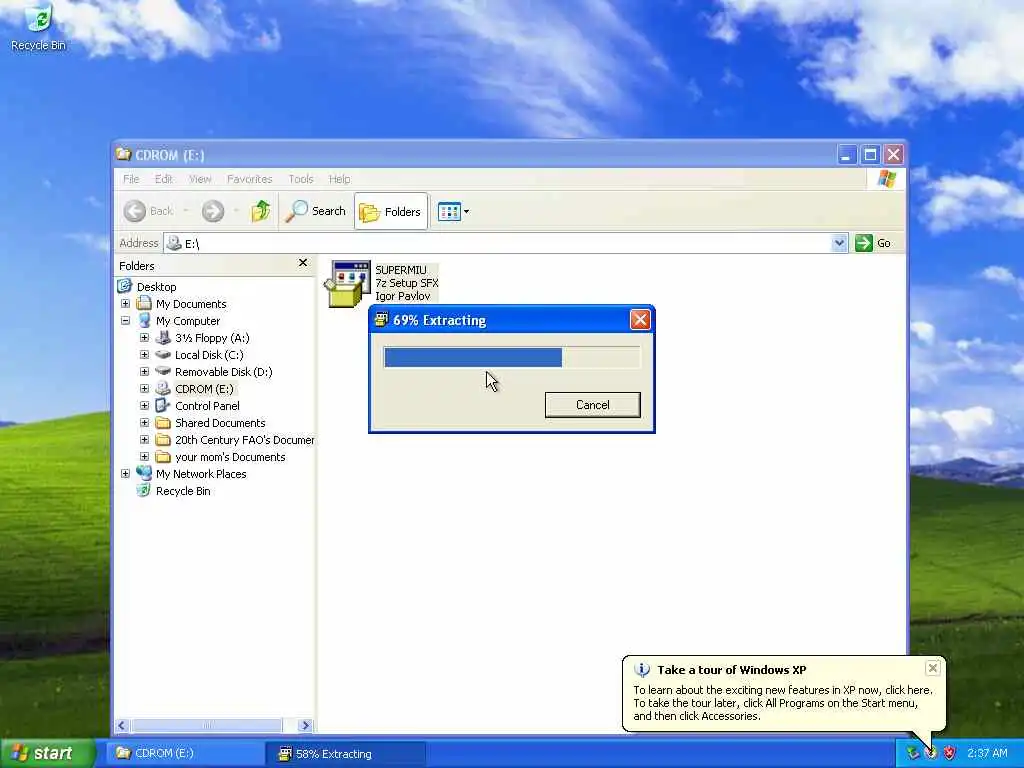
Task: Select Recycle Bin in the folder tree
Action: tap(183, 491)
